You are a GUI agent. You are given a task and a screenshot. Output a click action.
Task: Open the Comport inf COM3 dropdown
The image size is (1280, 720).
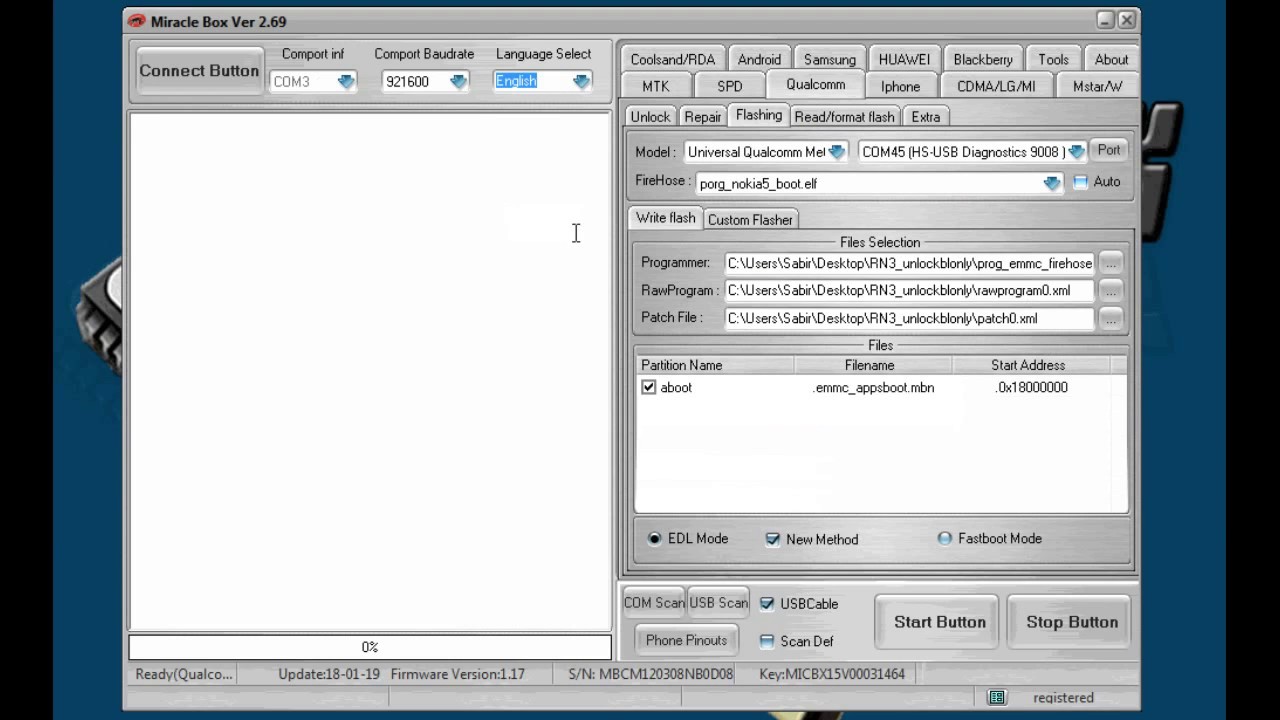pyautogui.click(x=346, y=82)
